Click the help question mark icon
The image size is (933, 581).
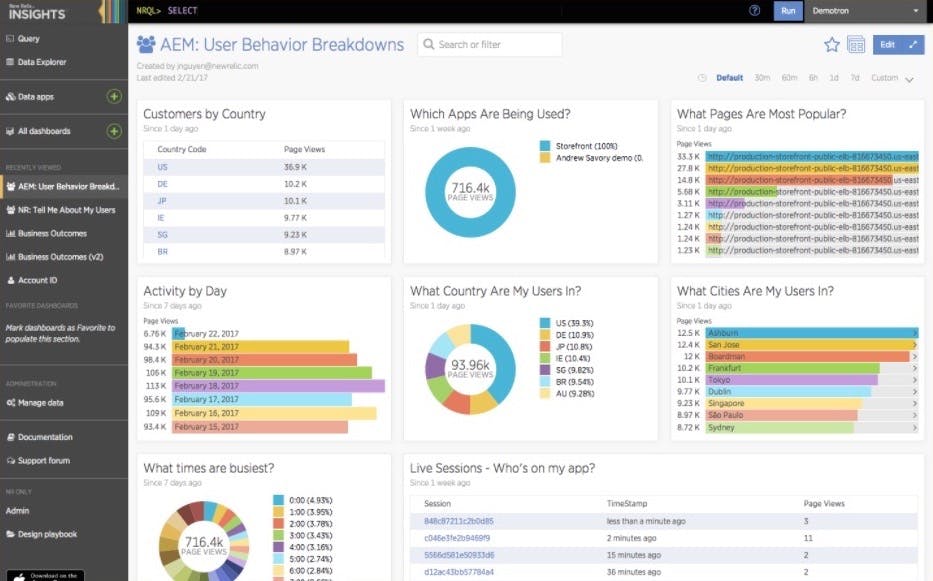coord(754,11)
